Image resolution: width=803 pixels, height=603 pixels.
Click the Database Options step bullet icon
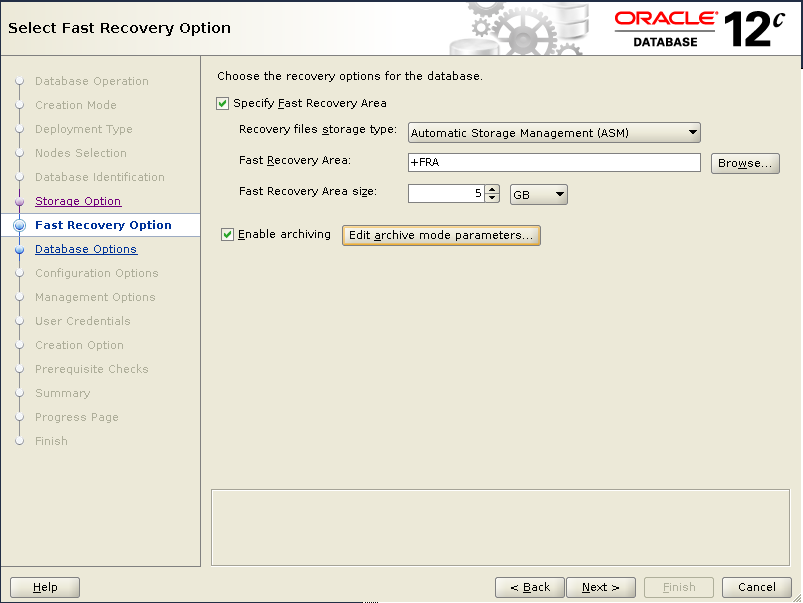19,250
